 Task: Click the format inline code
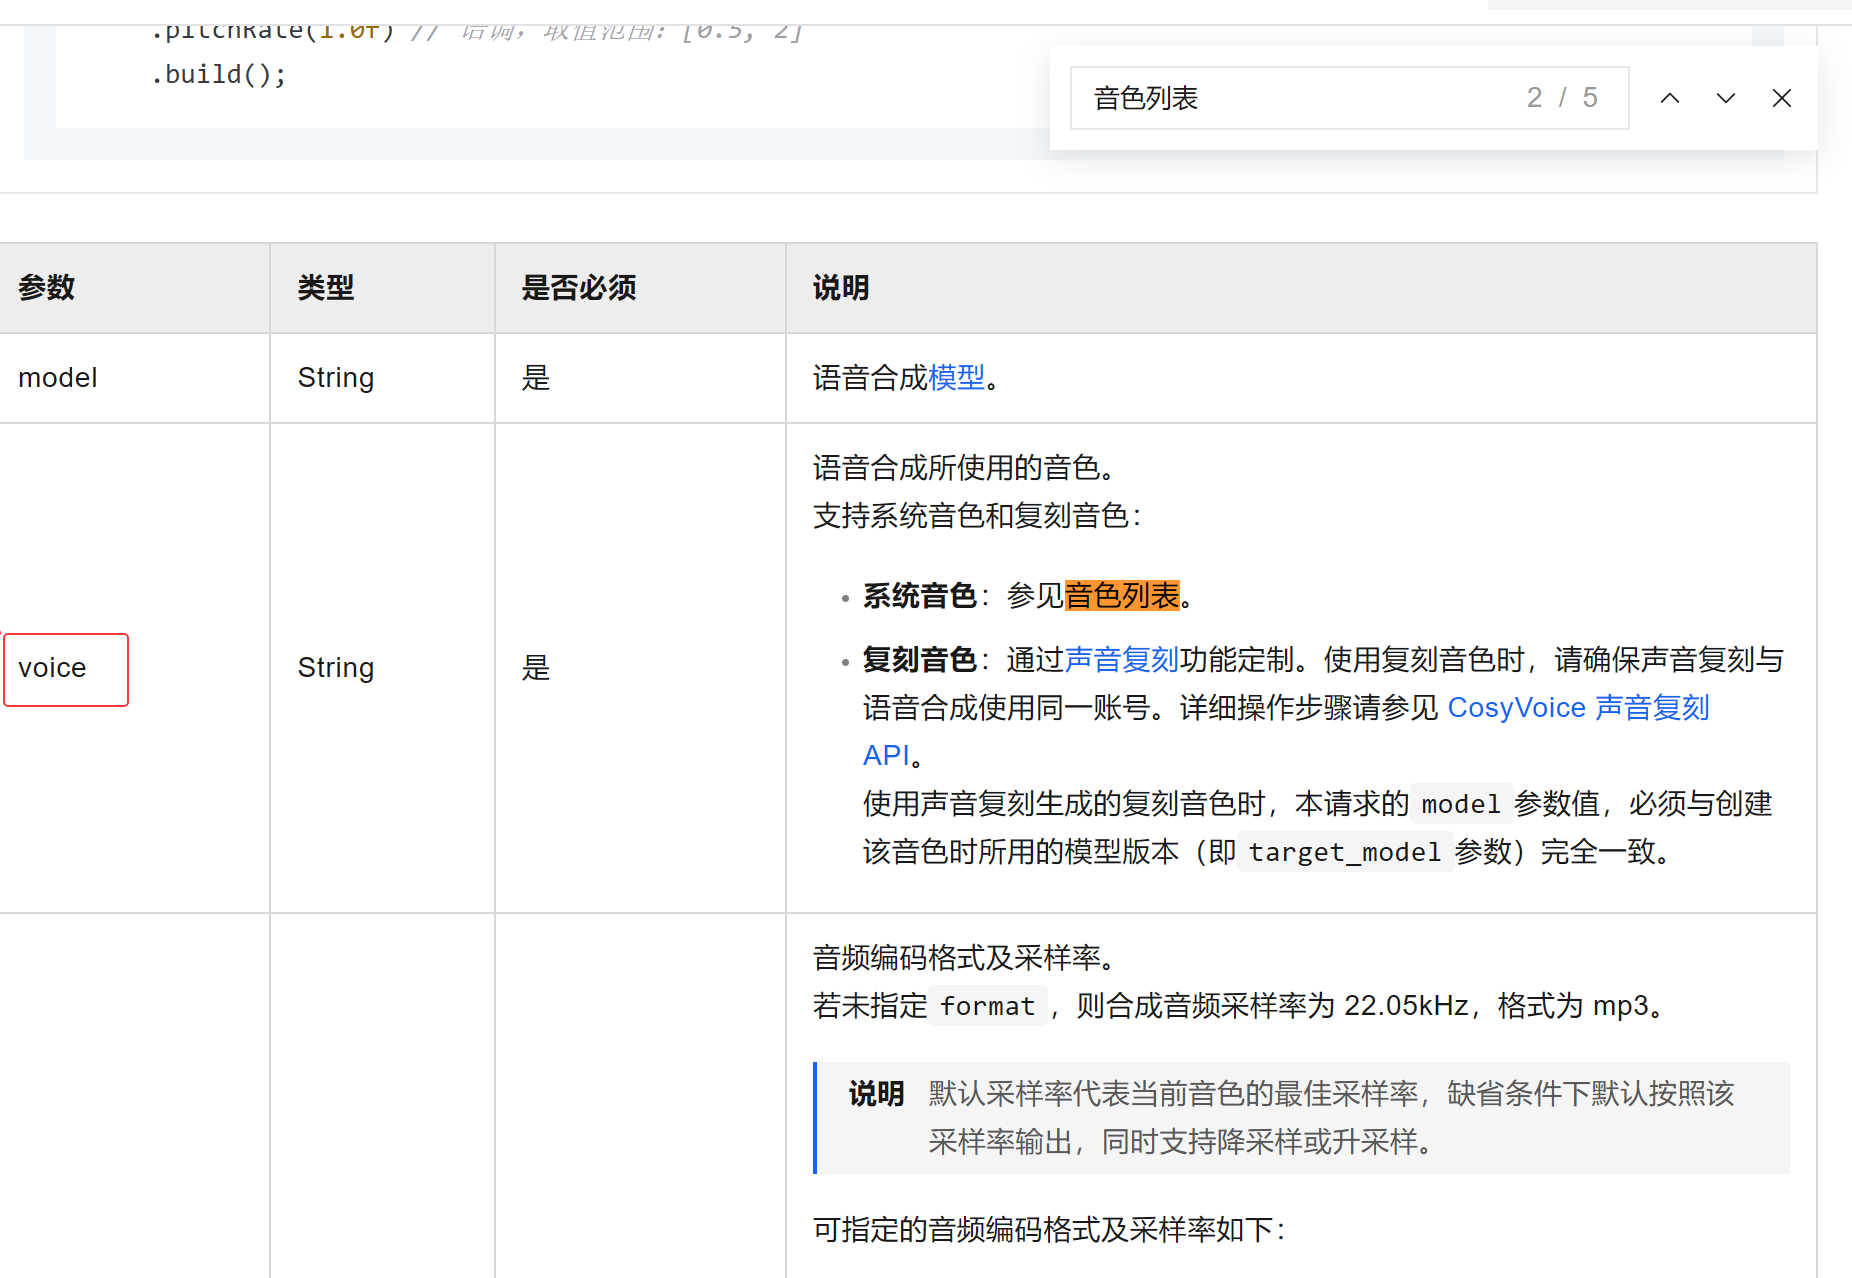point(988,1006)
